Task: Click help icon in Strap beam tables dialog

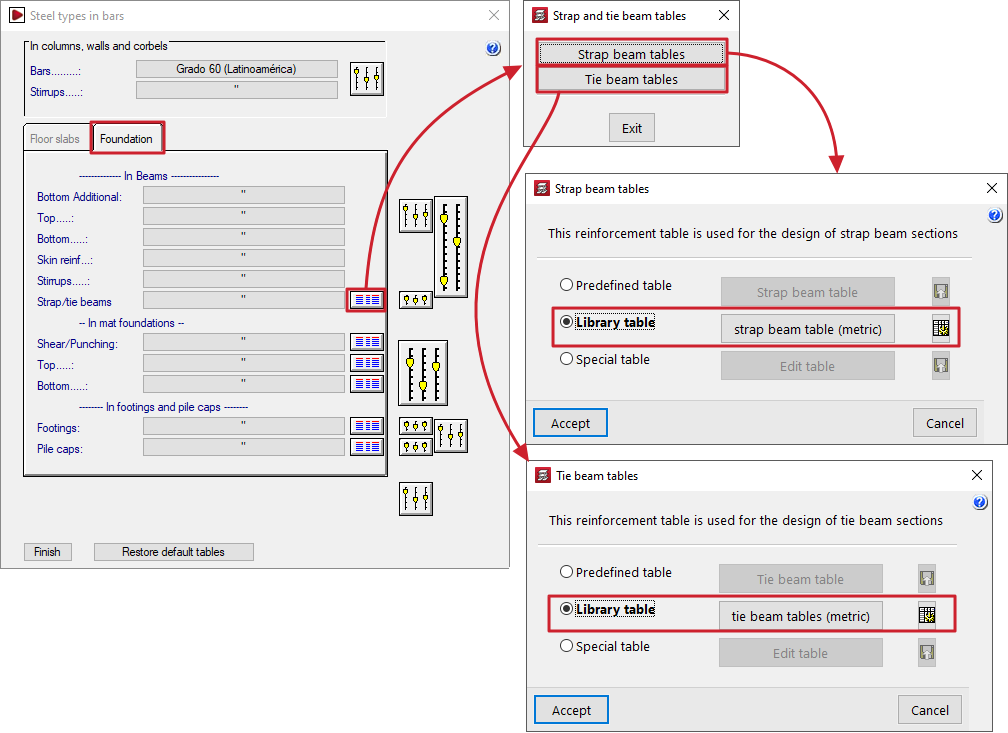Action: 994,216
